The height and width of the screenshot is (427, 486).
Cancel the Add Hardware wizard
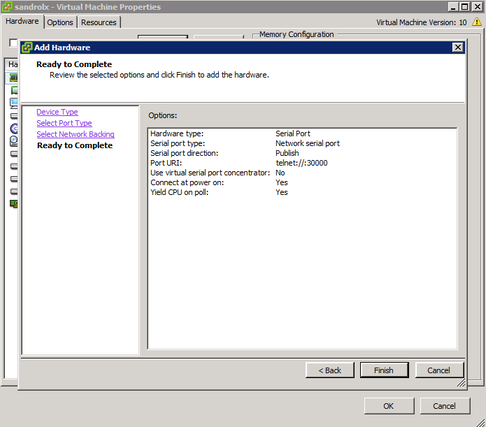[x=439, y=370]
